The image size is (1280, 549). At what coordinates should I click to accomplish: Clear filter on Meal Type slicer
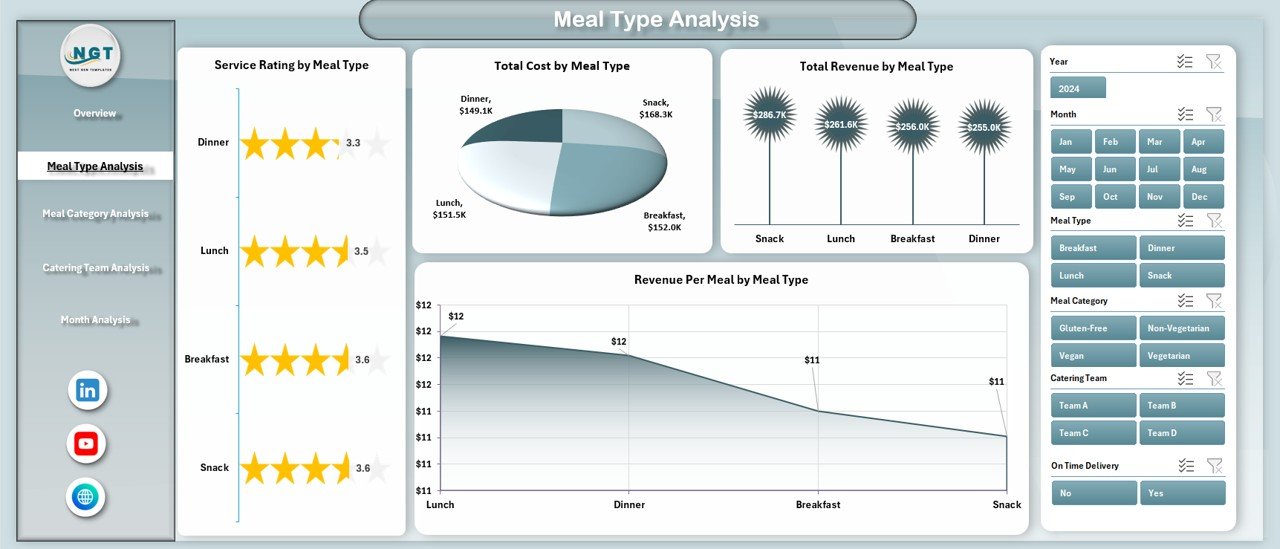(x=1213, y=221)
